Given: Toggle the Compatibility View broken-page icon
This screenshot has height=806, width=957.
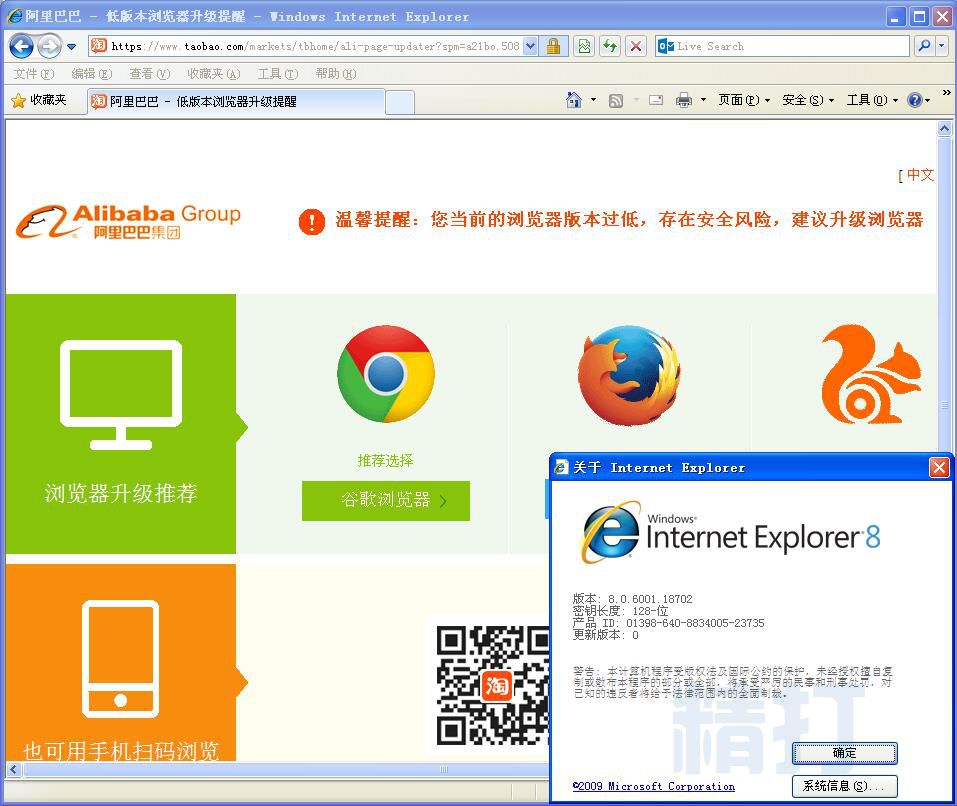Looking at the screenshot, I should [x=584, y=46].
